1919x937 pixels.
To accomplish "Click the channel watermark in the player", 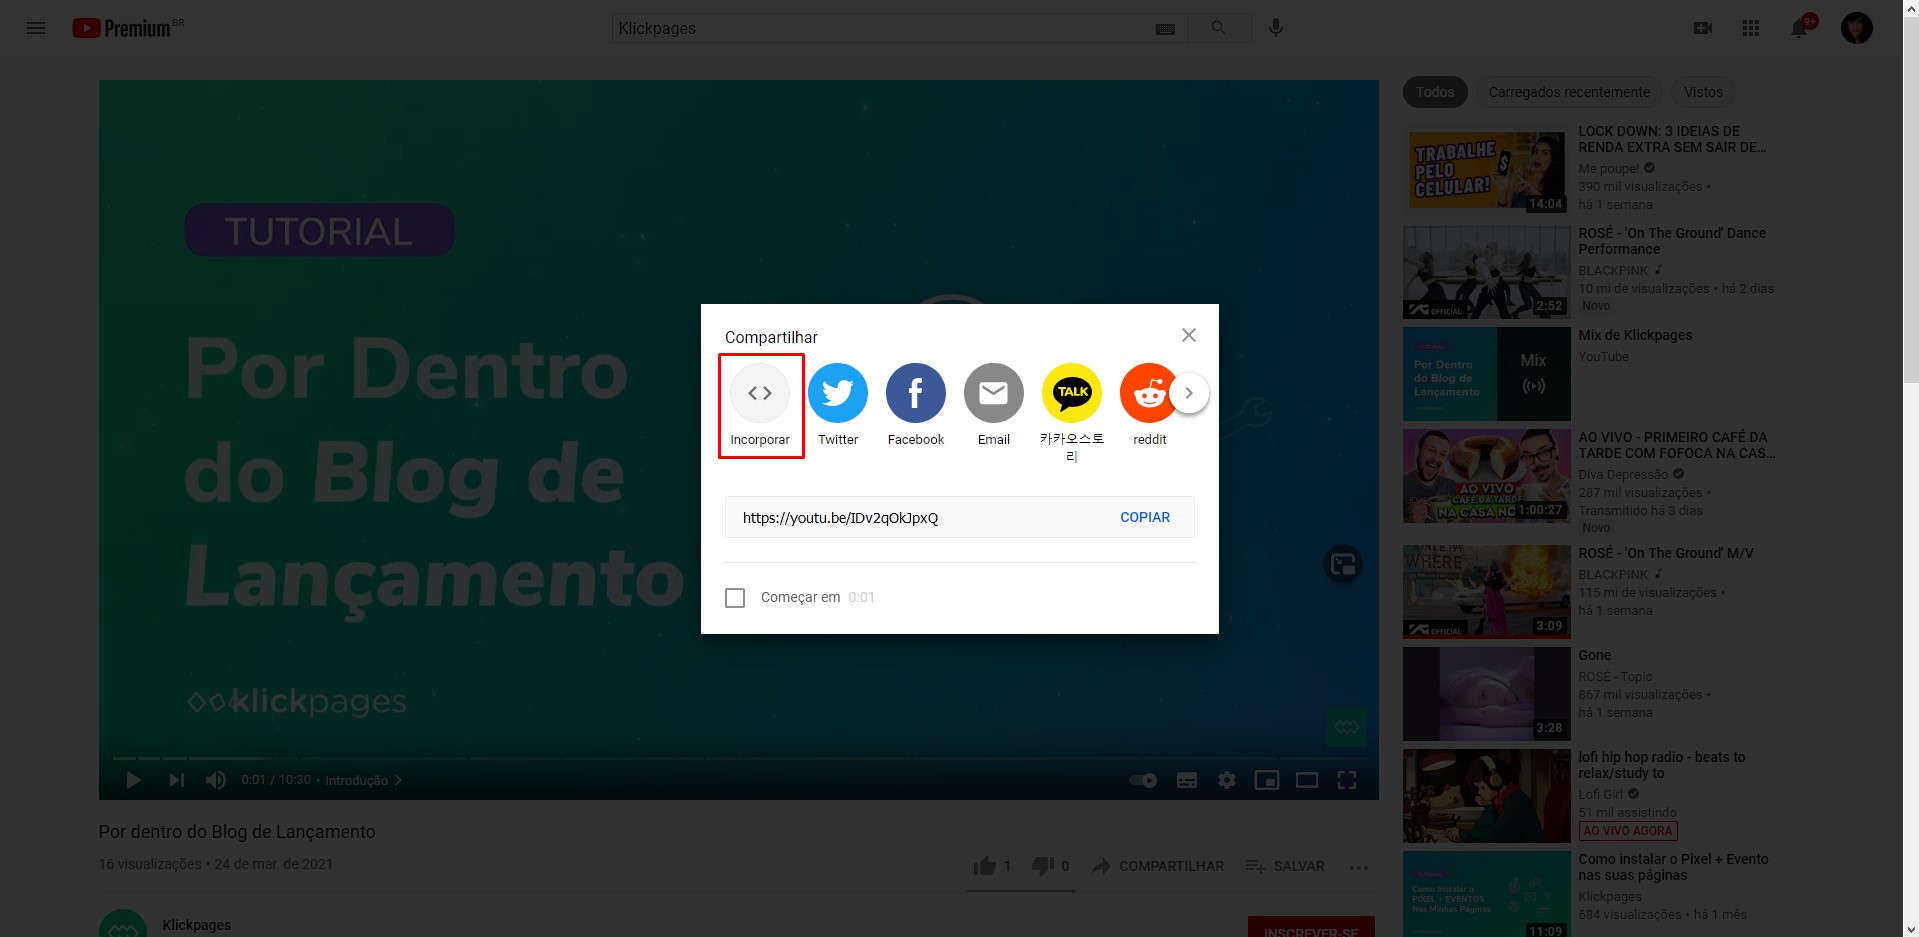I will coord(1347,727).
